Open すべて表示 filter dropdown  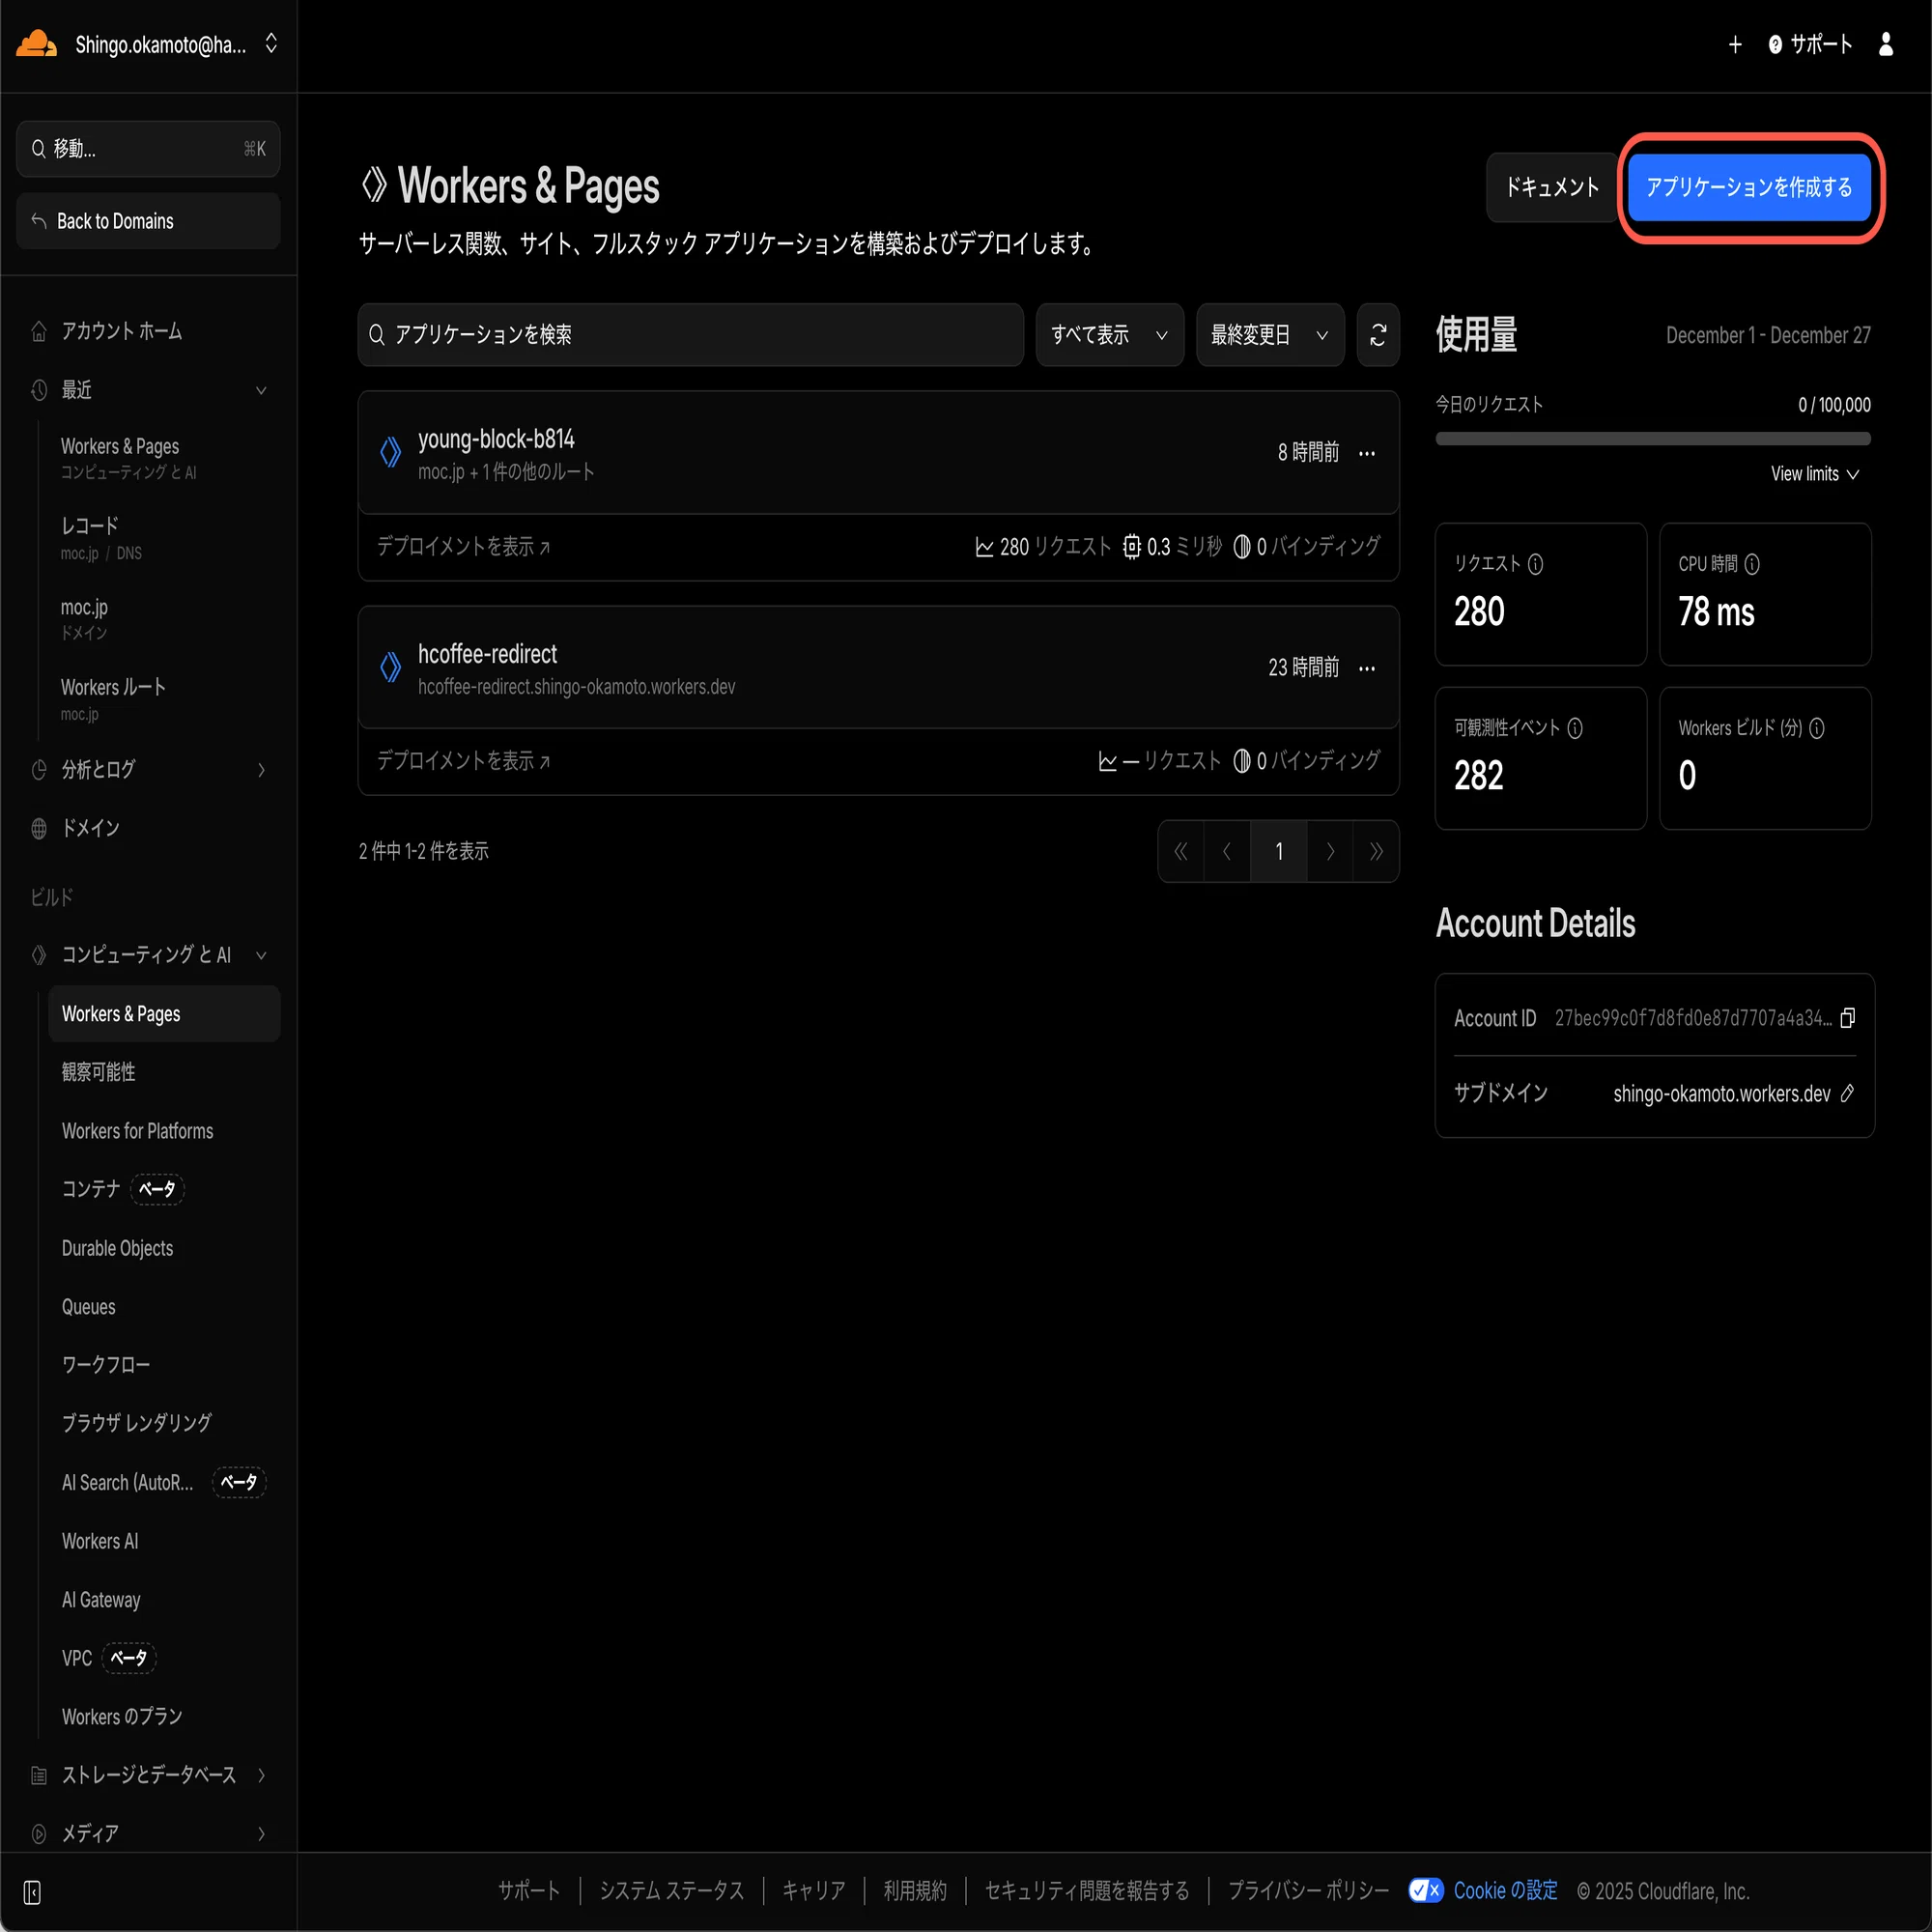point(1109,335)
